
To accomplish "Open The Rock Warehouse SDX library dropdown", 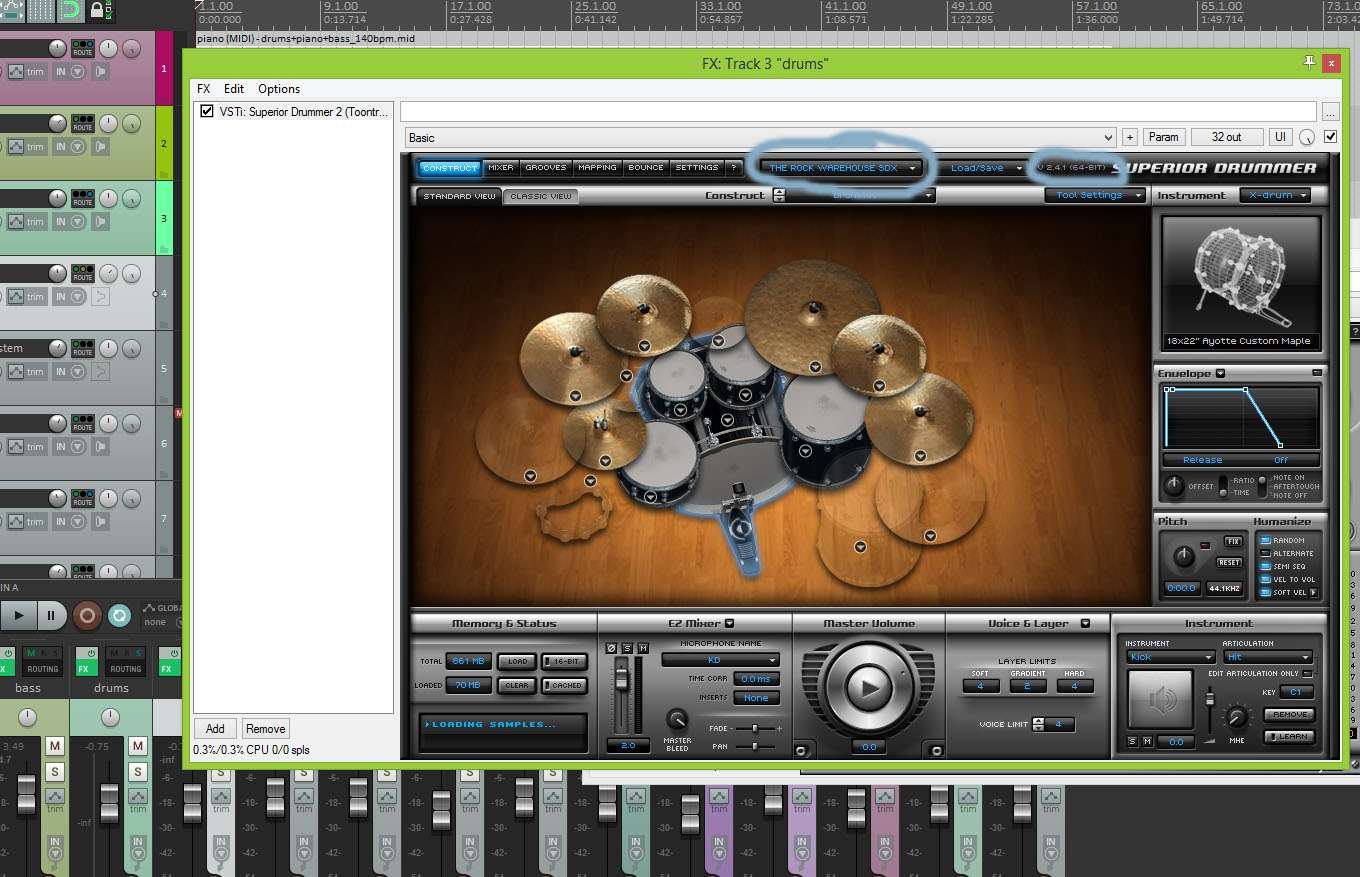I will (841, 168).
